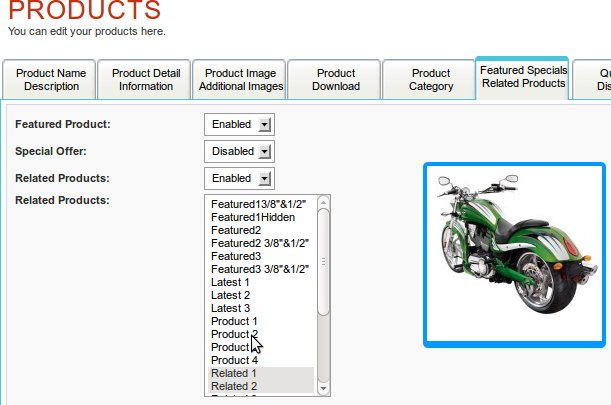The width and height of the screenshot is (611, 405).
Task: Switch to Product Name Description tab
Action: (51, 80)
